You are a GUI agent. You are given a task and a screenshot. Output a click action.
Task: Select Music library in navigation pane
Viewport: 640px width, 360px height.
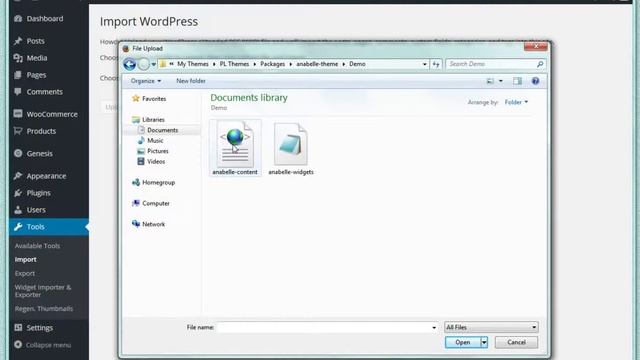pyautogui.click(x=155, y=140)
